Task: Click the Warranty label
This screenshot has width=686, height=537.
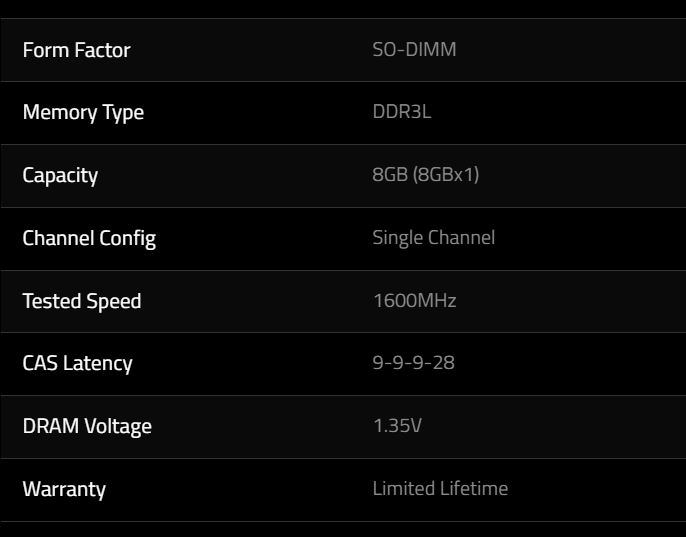Action: click(x=64, y=489)
